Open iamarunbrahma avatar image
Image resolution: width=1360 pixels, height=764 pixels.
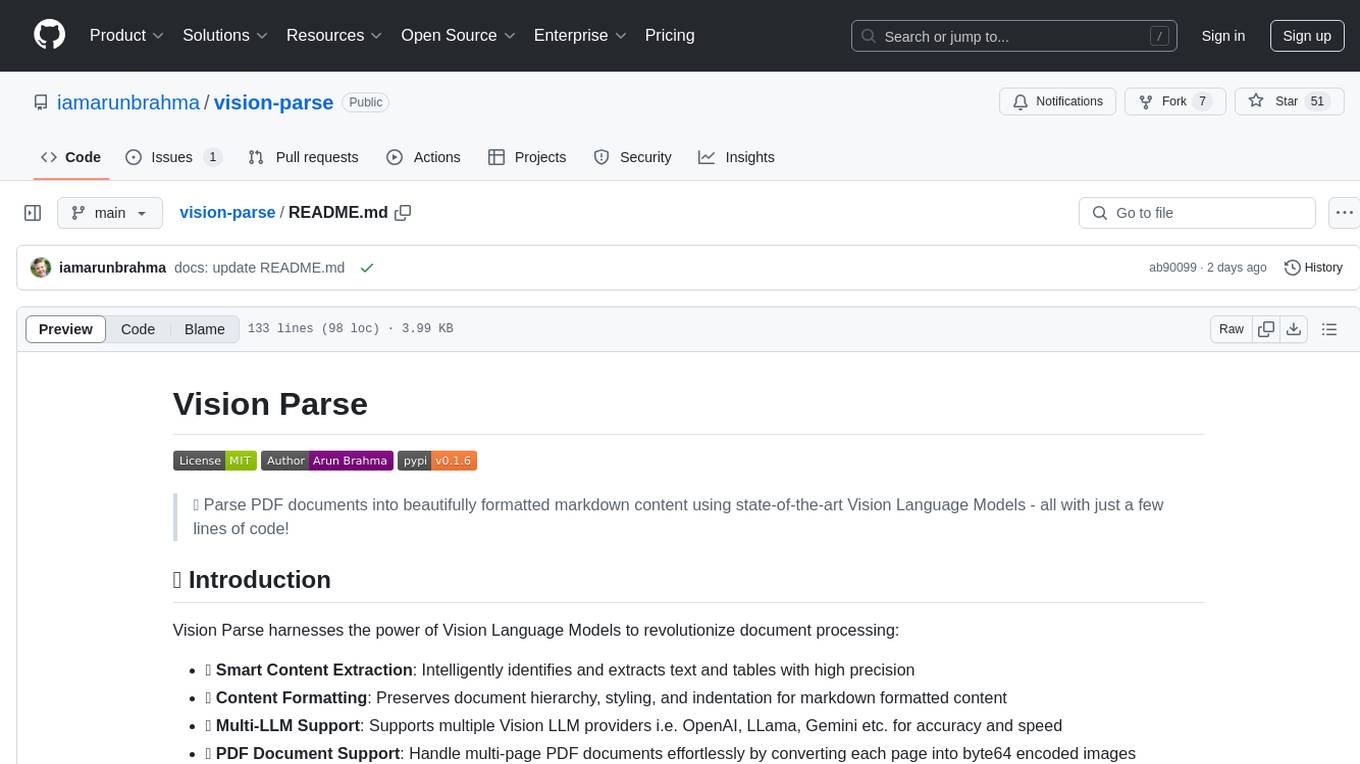[x=41, y=268]
